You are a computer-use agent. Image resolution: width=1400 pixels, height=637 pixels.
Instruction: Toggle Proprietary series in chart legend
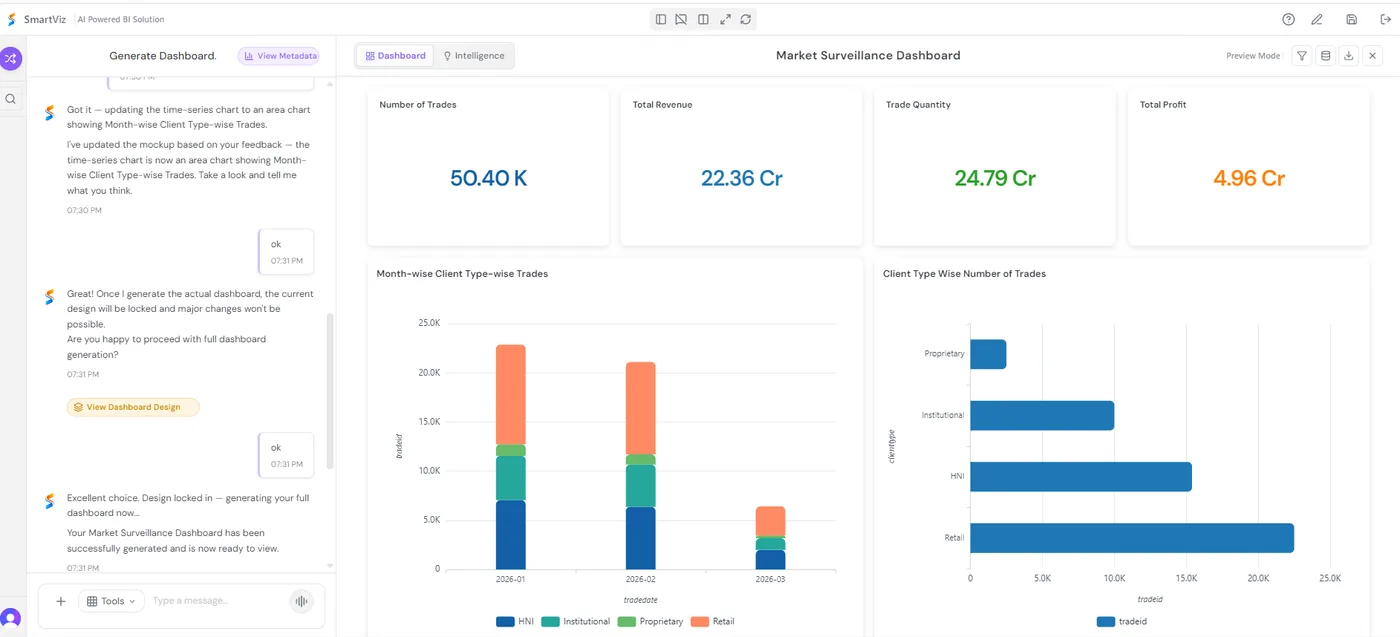click(x=650, y=621)
